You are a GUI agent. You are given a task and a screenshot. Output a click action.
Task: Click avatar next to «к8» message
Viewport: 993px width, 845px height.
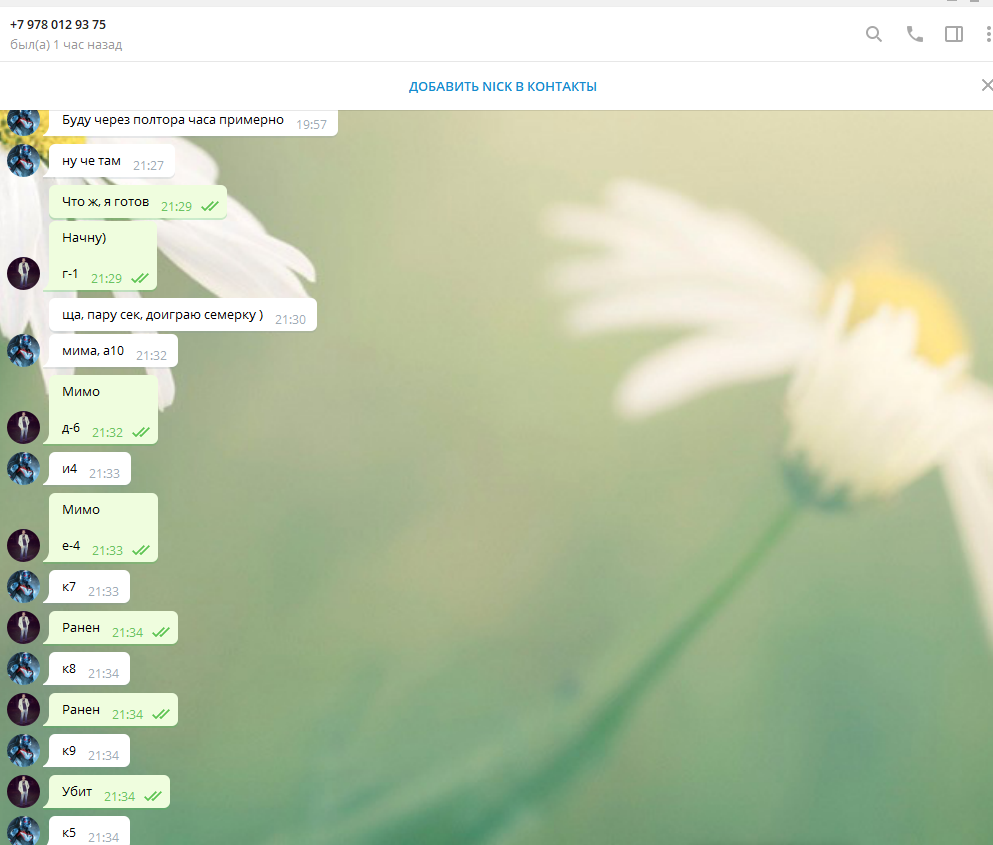click(23, 668)
